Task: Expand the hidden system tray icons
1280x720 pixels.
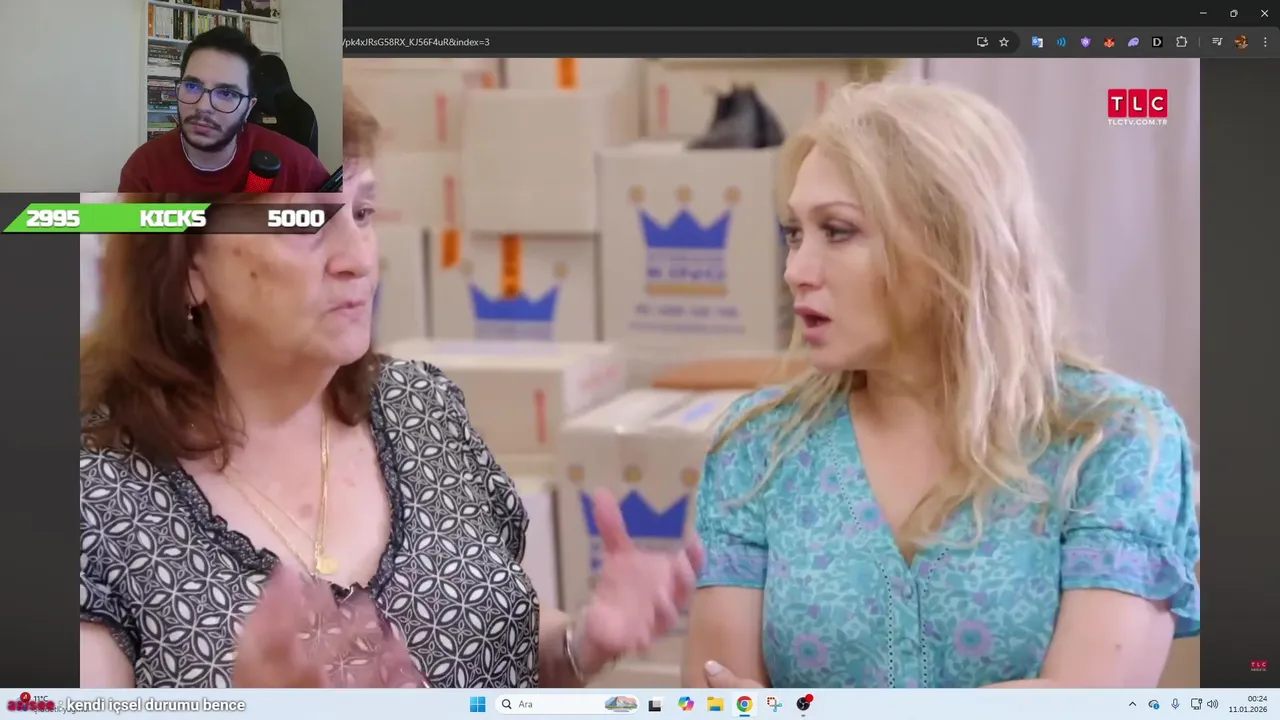Action: pyautogui.click(x=1132, y=704)
